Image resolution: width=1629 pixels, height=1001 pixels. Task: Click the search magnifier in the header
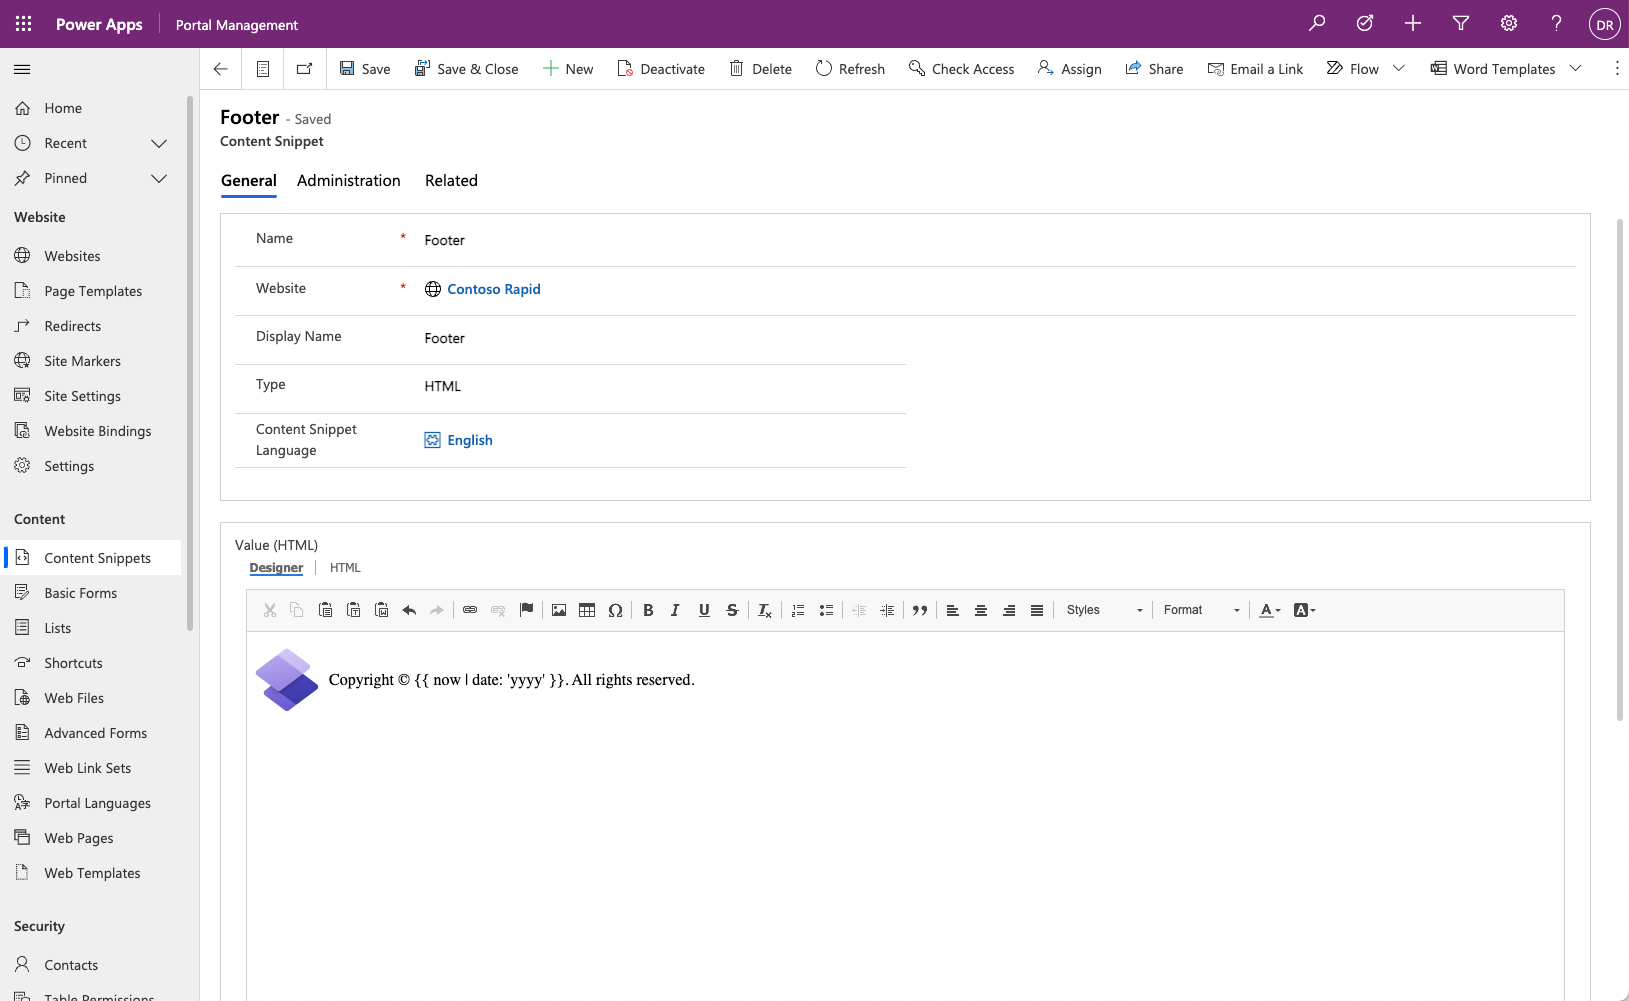point(1317,23)
